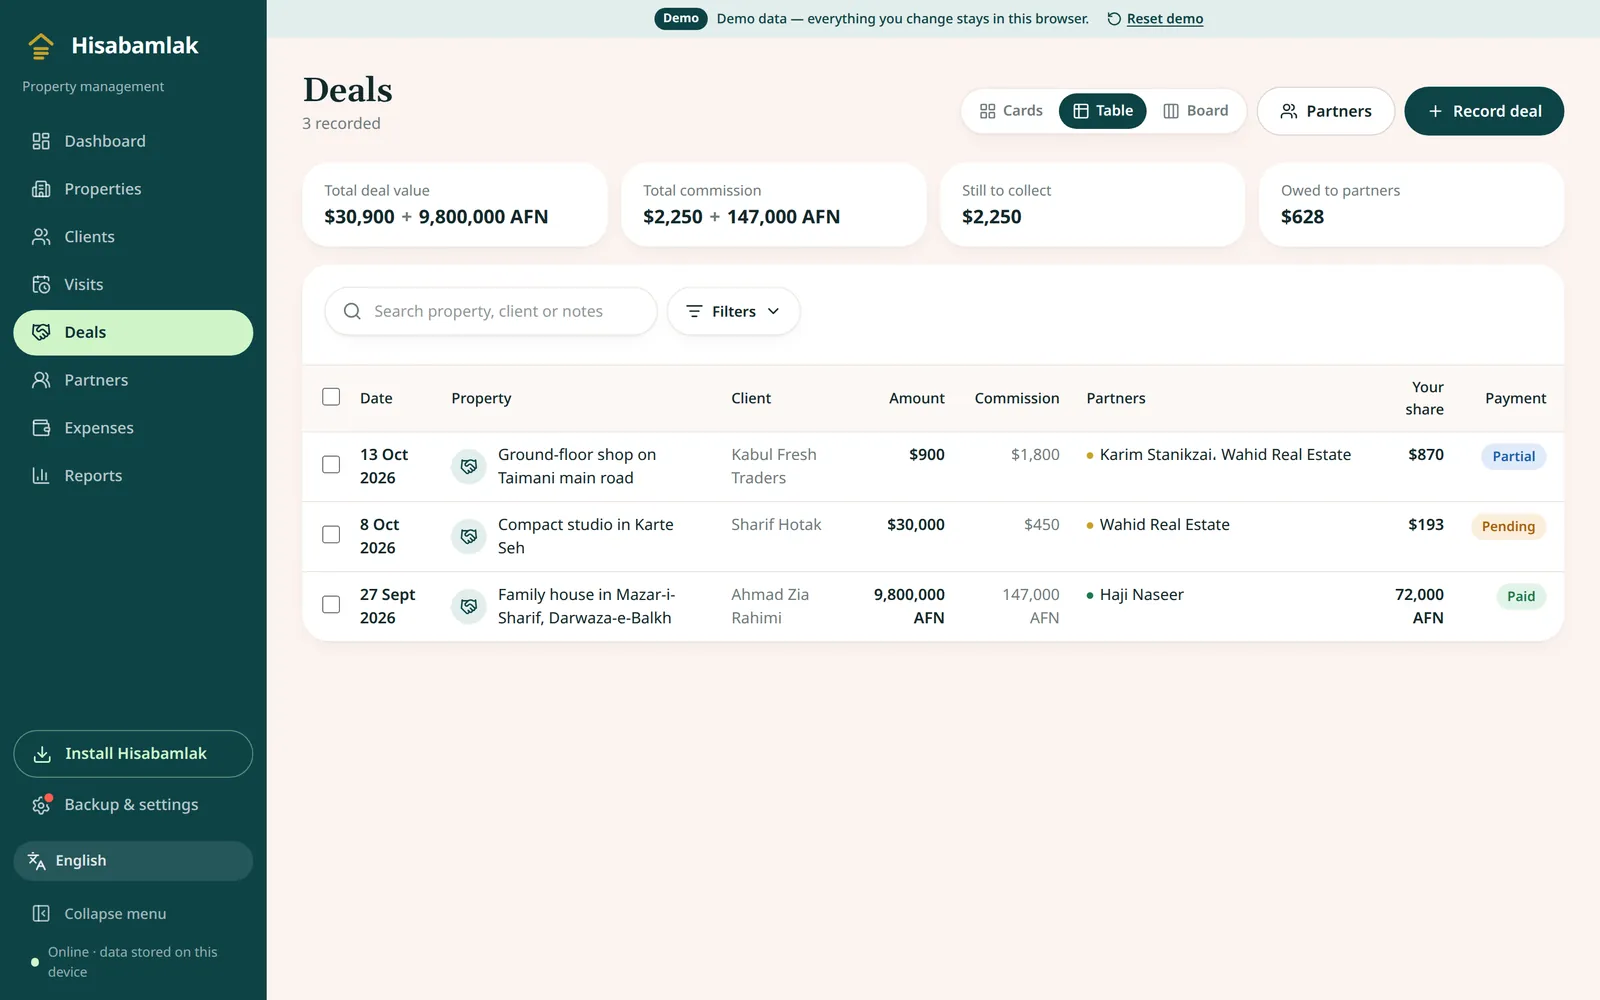Click the Still to collect card
The height and width of the screenshot is (1000, 1600).
(x=1092, y=205)
